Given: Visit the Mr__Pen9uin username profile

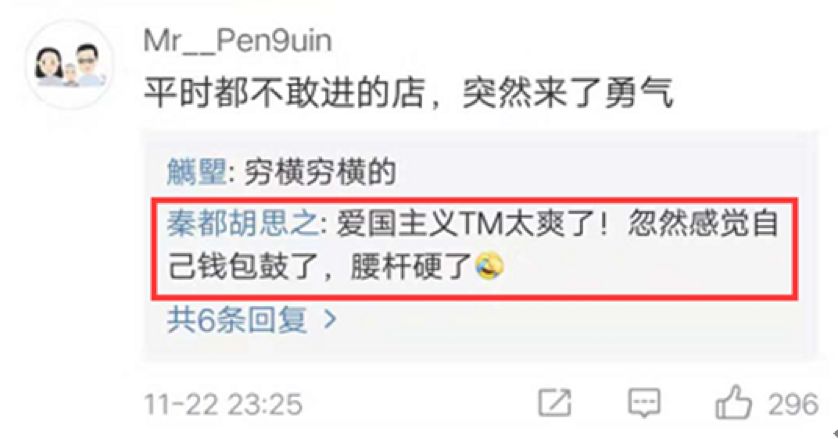Looking at the screenshot, I should click(x=237, y=41).
